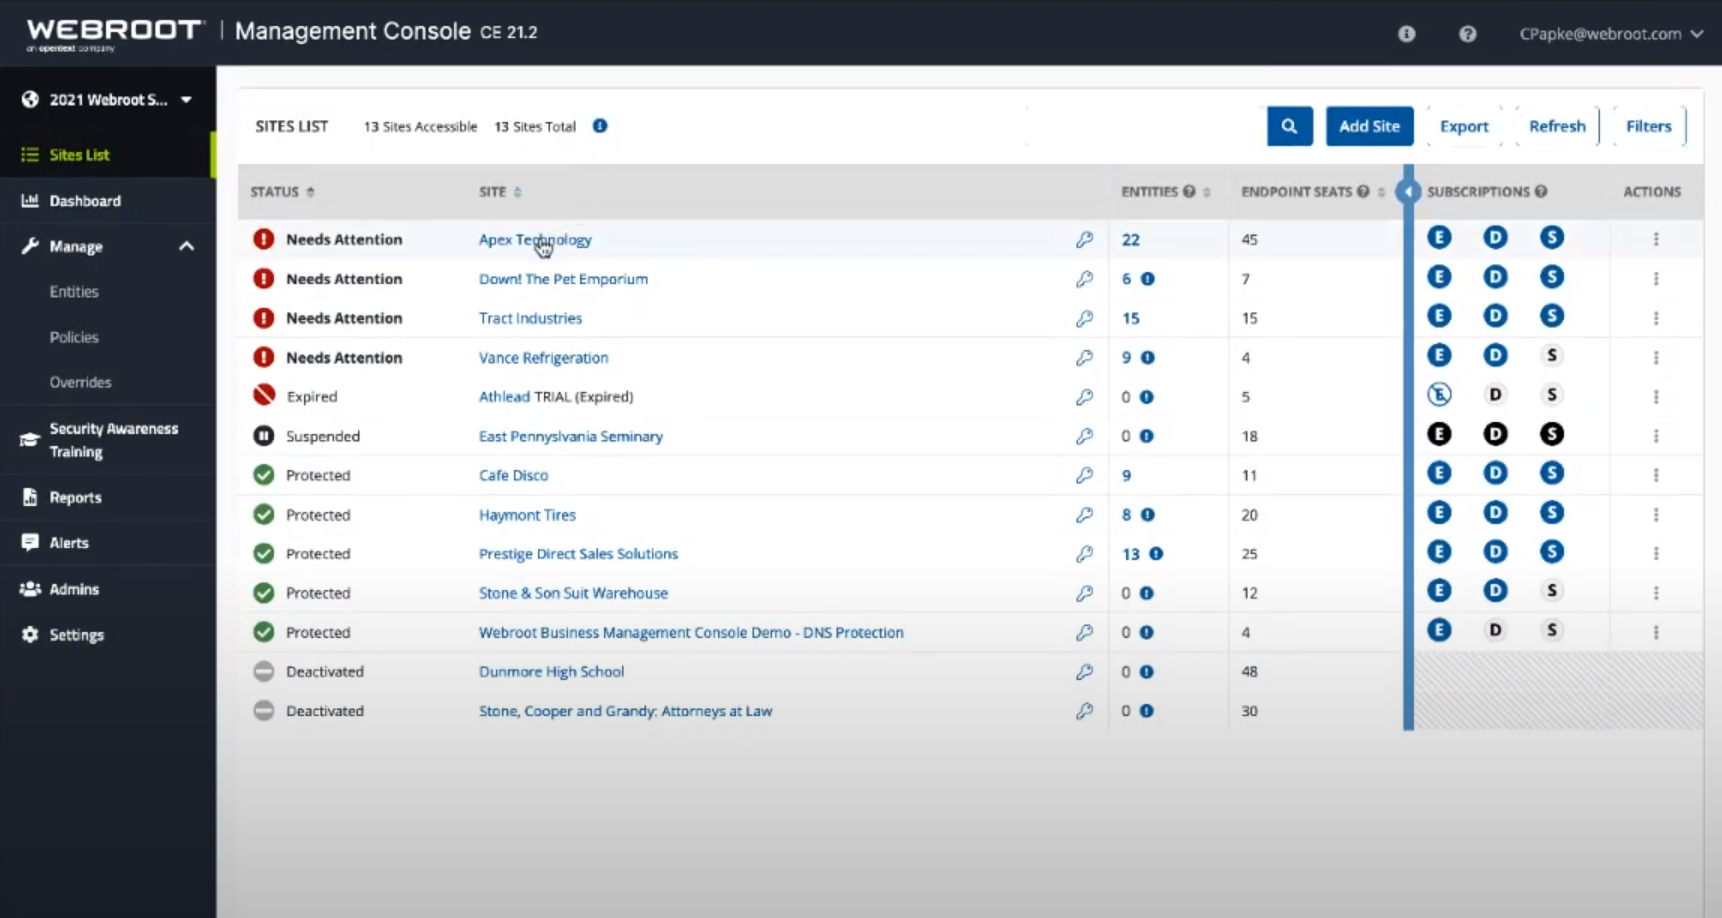Select Dashboard in the left sidebar

(x=85, y=200)
